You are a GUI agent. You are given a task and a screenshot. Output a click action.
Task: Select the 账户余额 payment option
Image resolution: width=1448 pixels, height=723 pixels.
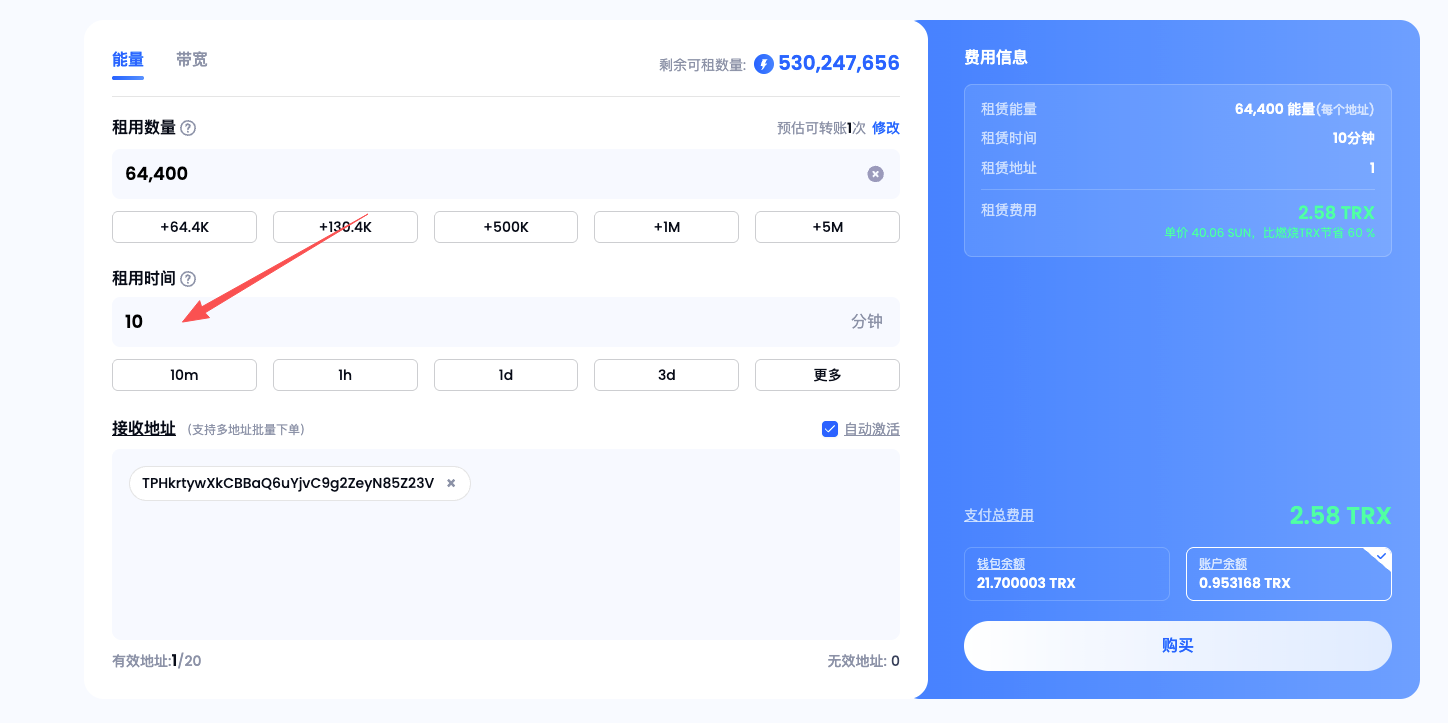tap(1288, 574)
